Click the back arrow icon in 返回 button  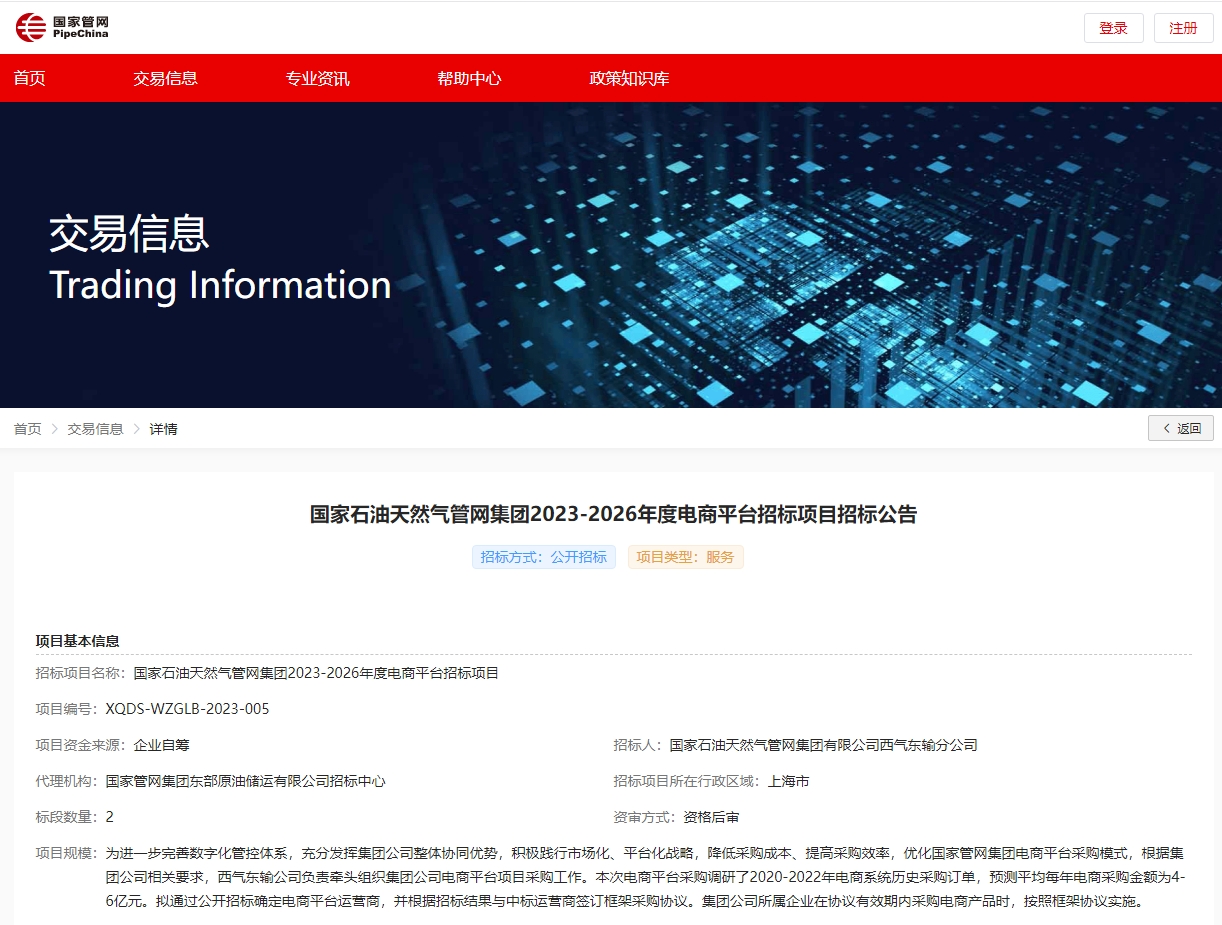(1166, 429)
